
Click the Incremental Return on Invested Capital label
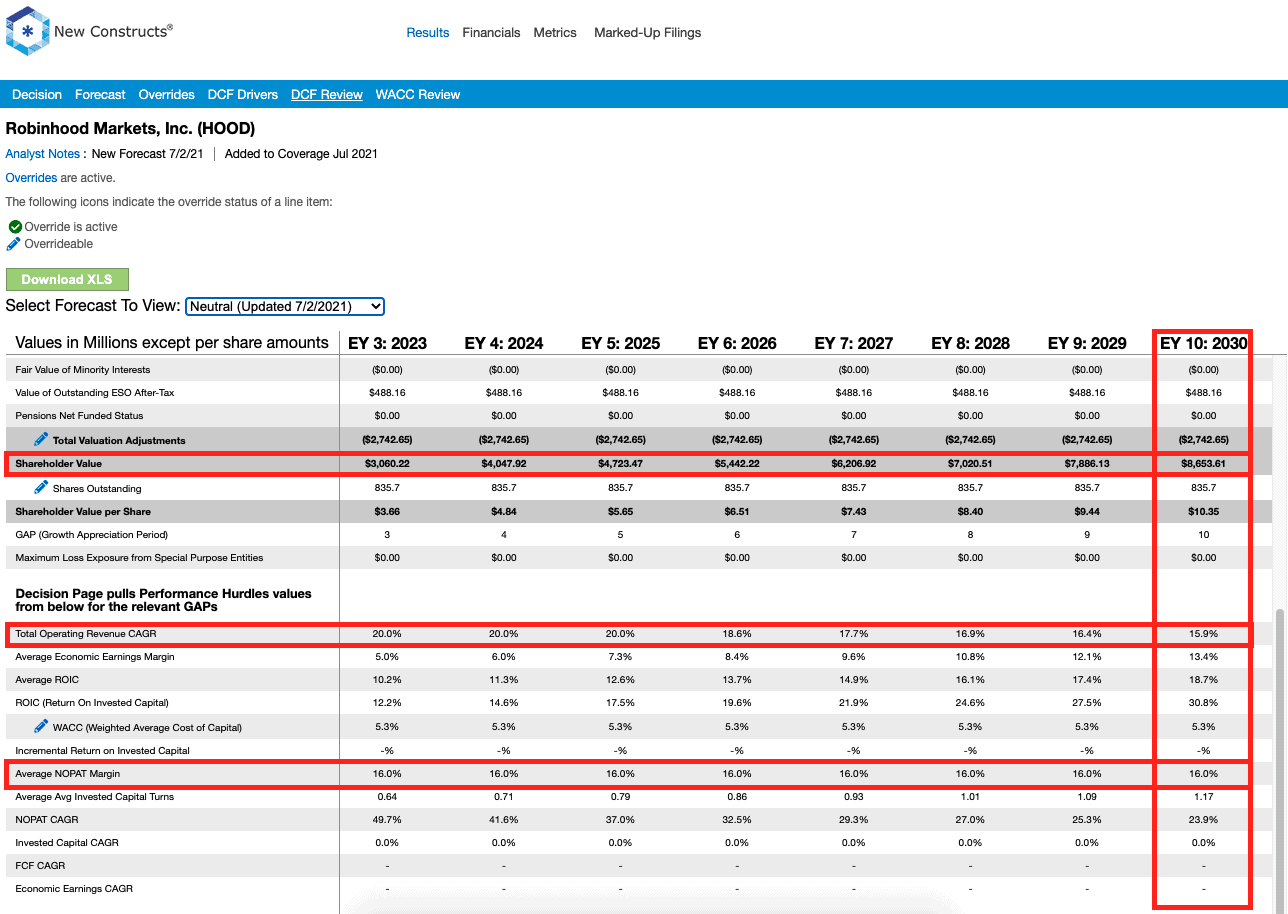102,750
